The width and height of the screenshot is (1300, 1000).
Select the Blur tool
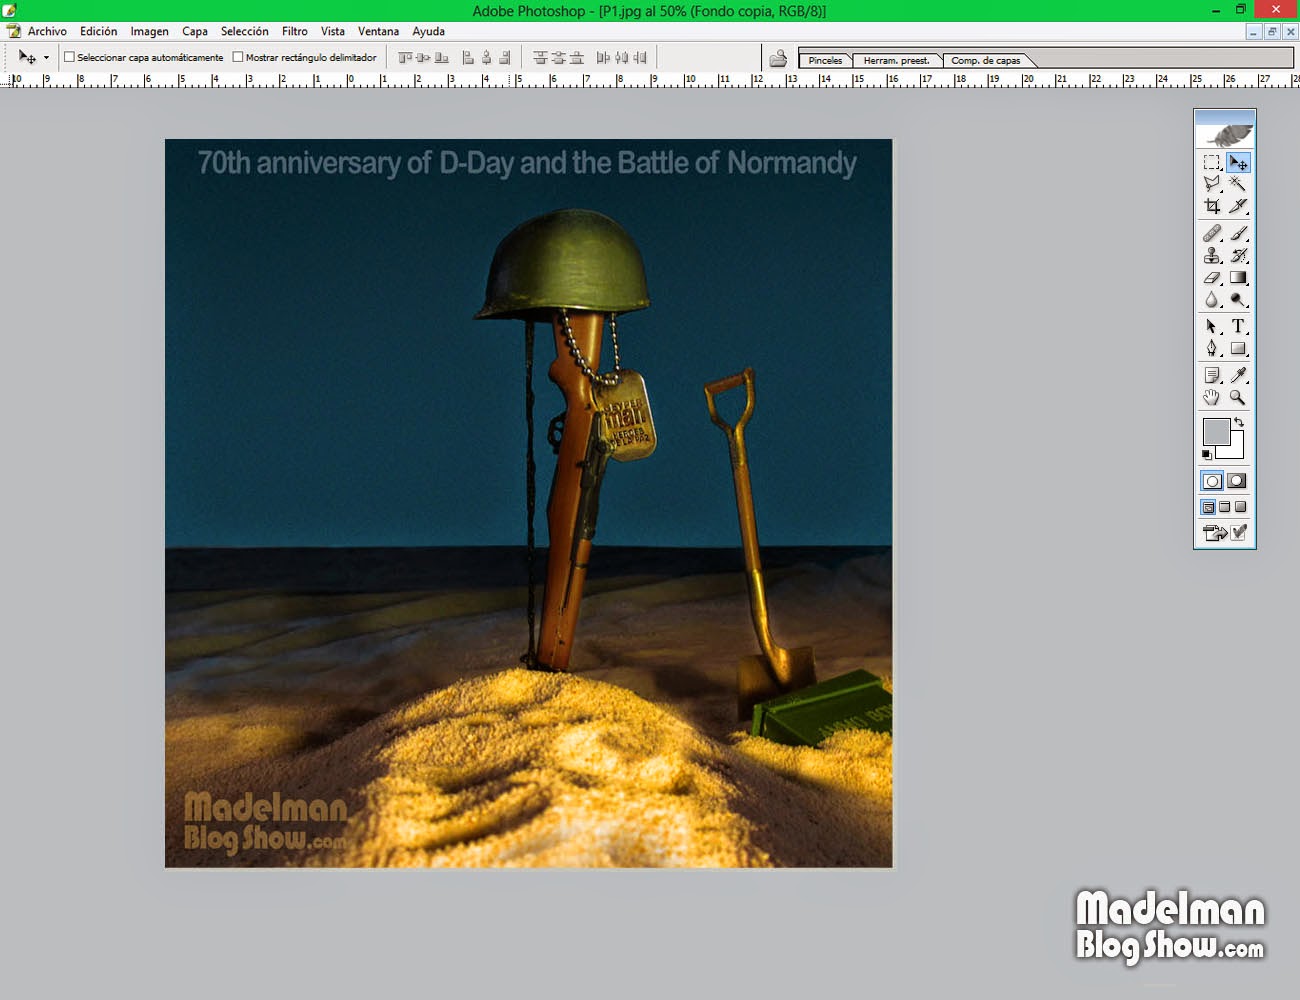(x=1212, y=299)
